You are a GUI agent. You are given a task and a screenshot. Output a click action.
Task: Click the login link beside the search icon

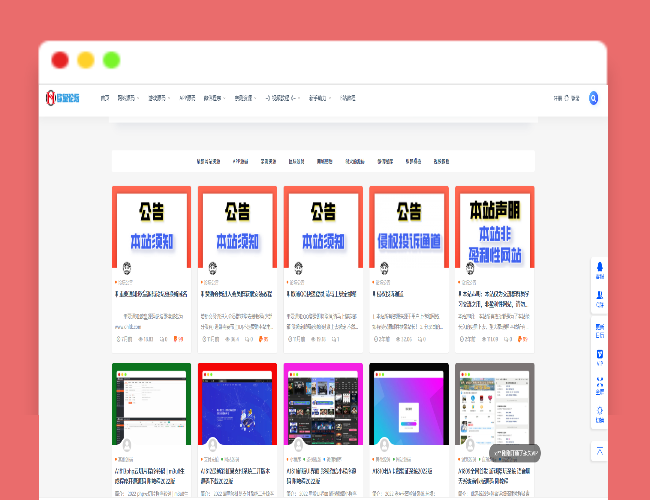coord(574,98)
